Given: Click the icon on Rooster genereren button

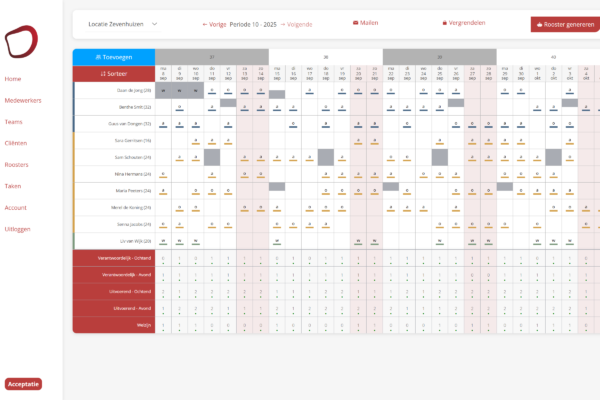Looking at the screenshot, I should [540, 24].
